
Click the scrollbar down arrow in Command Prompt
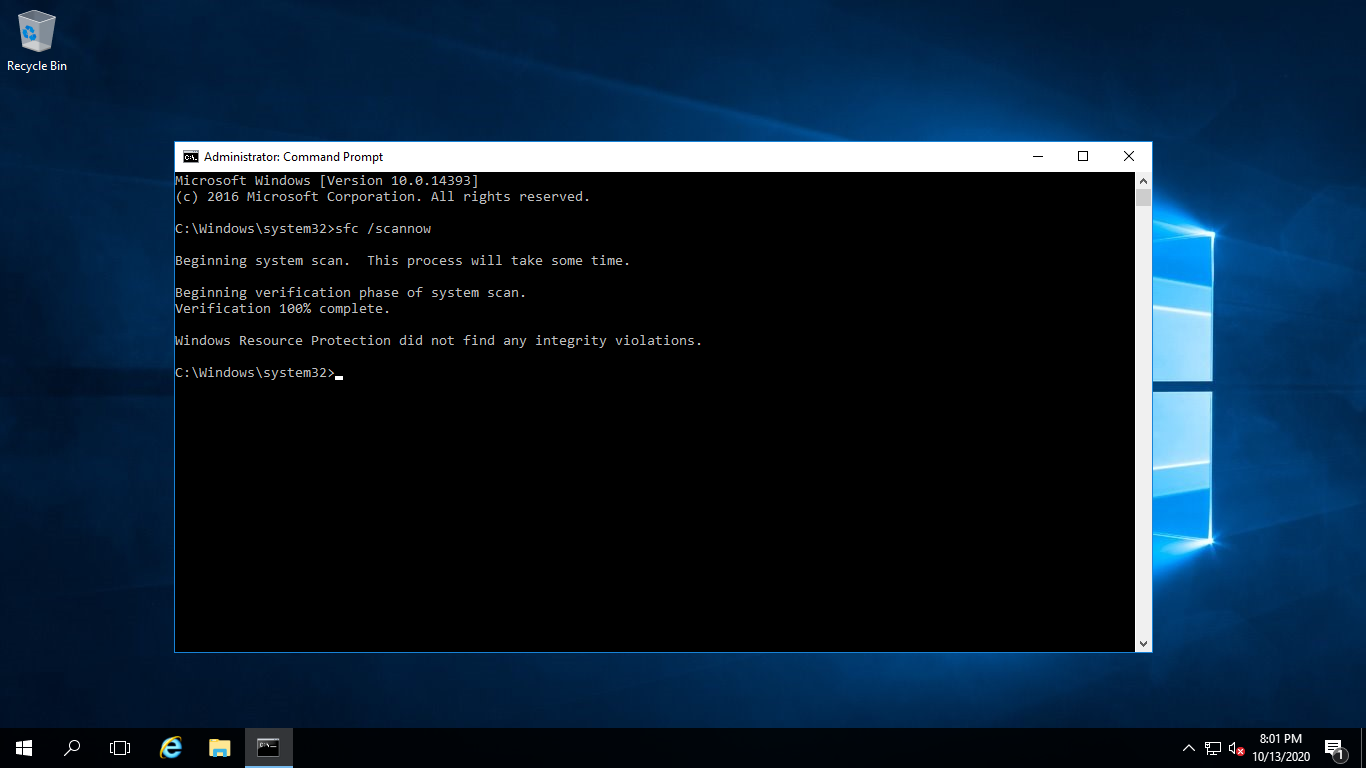pyautogui.click(x=1143, y=643)
